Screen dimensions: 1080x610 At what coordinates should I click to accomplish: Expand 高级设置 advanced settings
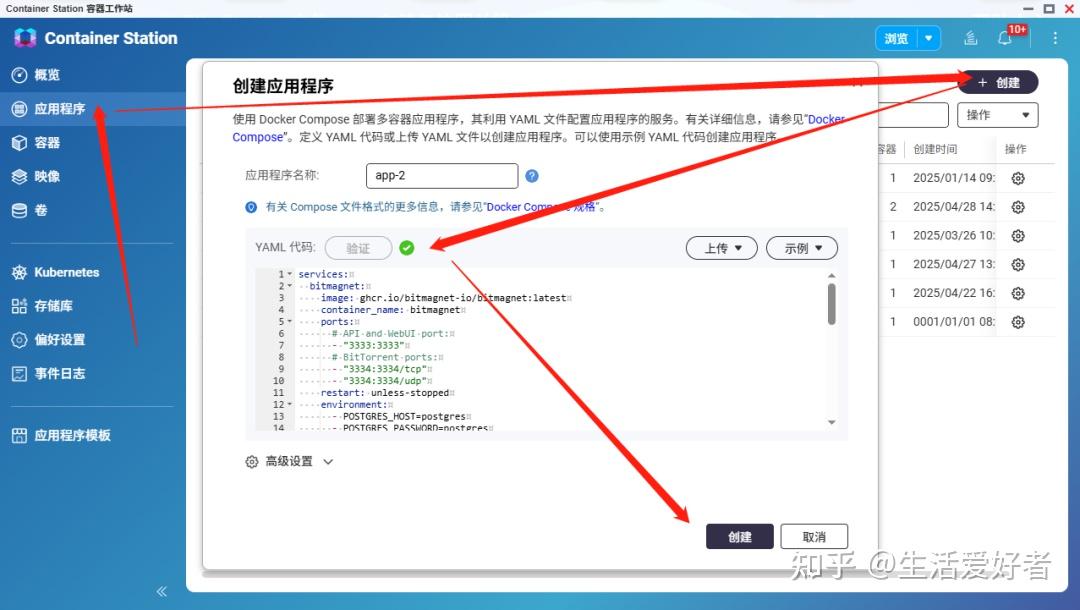(x=289, y=461)
